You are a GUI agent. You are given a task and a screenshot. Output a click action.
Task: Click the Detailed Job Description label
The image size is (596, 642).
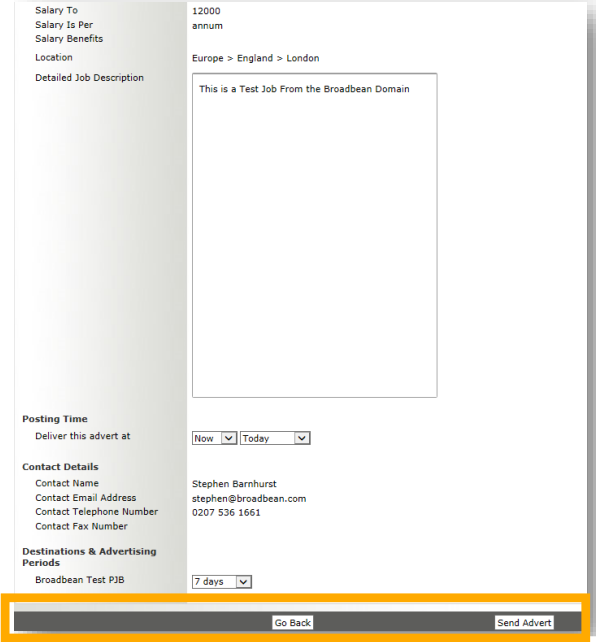click(89, 78)
